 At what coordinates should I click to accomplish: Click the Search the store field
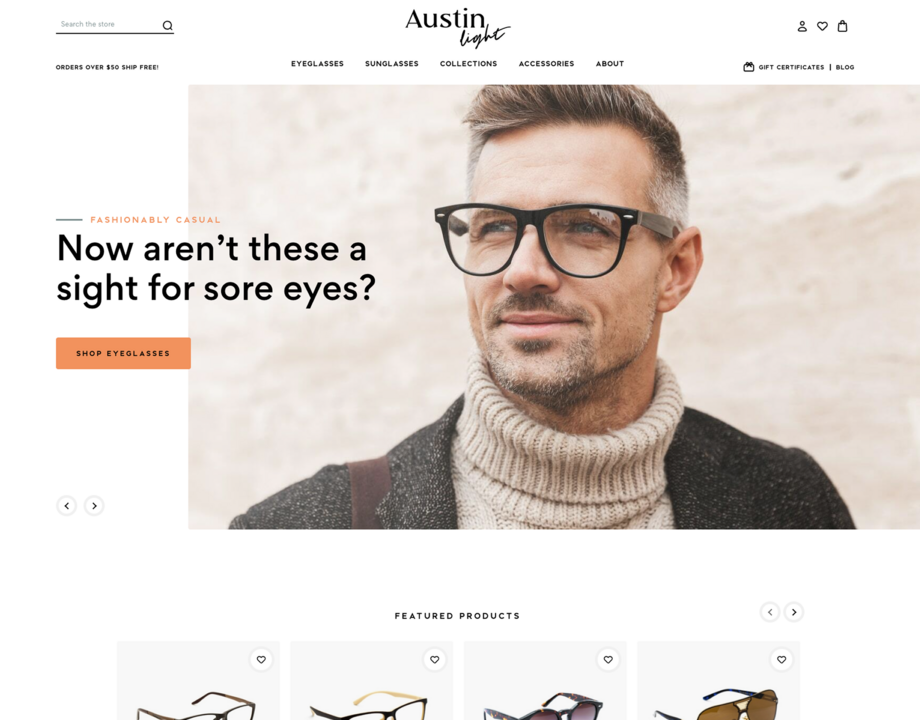[109, 25]
